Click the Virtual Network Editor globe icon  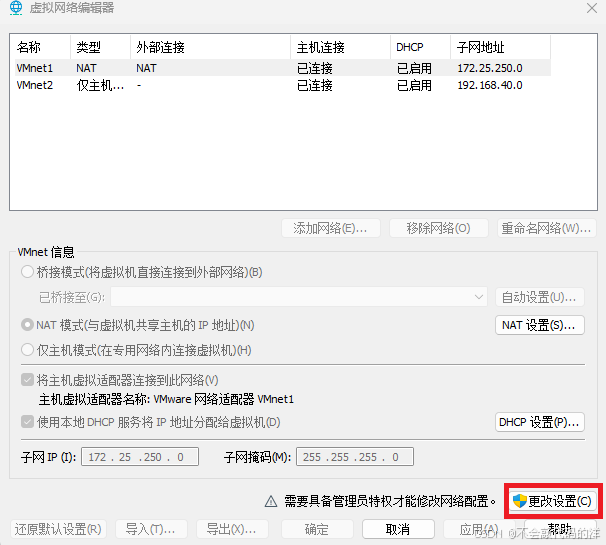[x=16, y=8]
